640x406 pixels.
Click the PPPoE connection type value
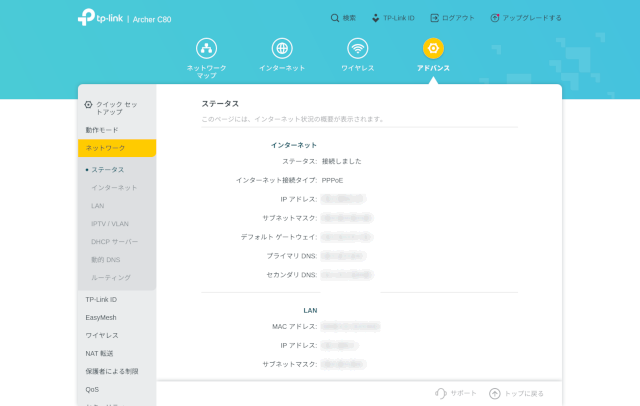[x=332, y=180]
